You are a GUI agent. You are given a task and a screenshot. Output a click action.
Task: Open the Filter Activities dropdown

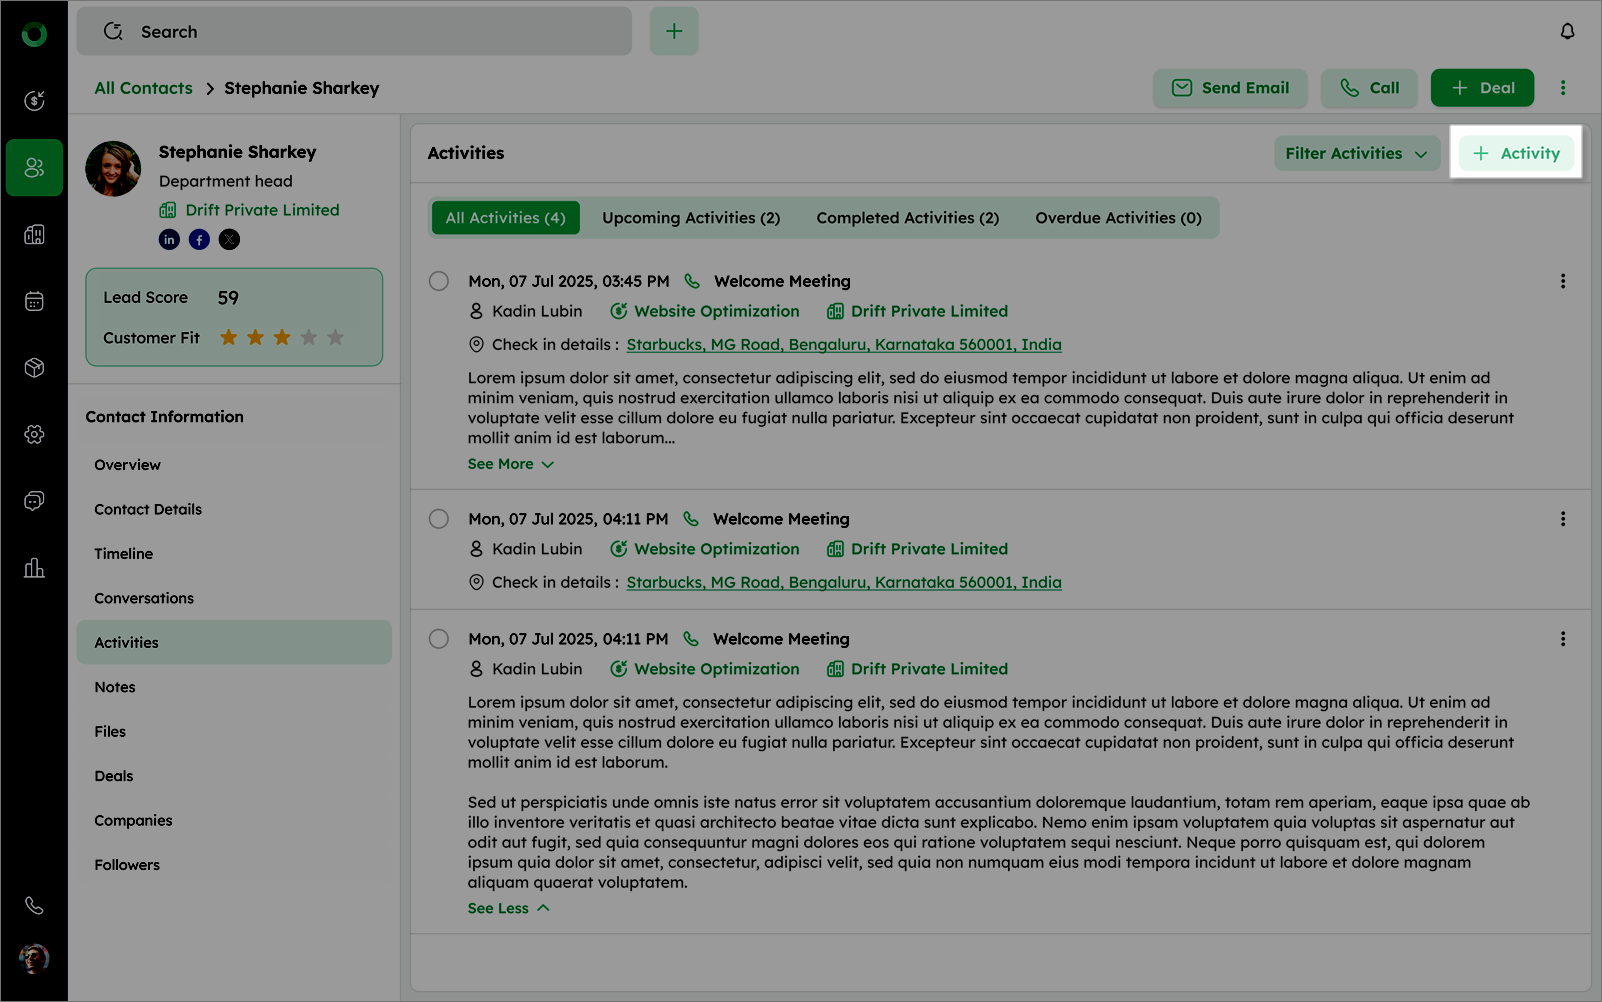[x=1356, y=153]
